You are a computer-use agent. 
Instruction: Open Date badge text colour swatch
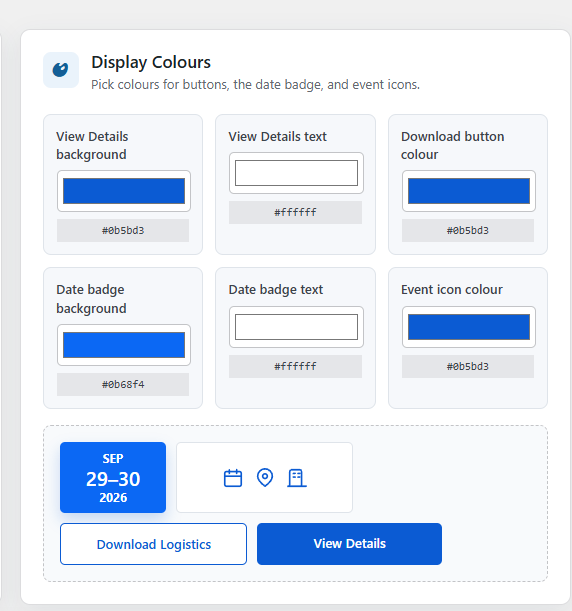(x=296, y=327)
